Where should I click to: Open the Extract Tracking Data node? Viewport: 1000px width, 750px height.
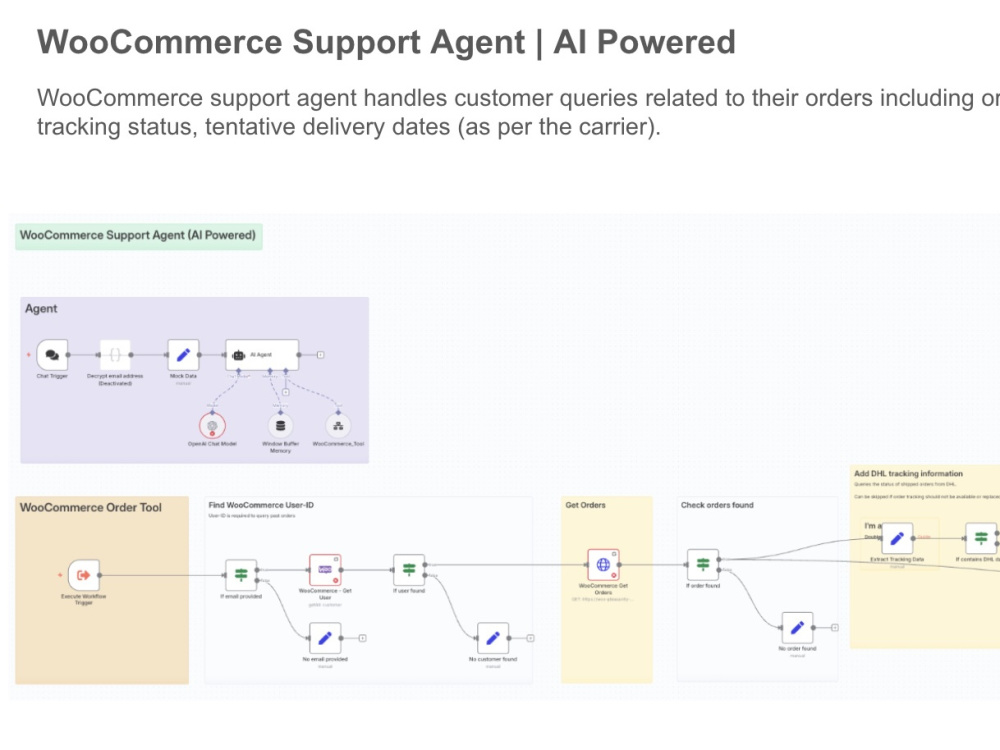point(897,539)
